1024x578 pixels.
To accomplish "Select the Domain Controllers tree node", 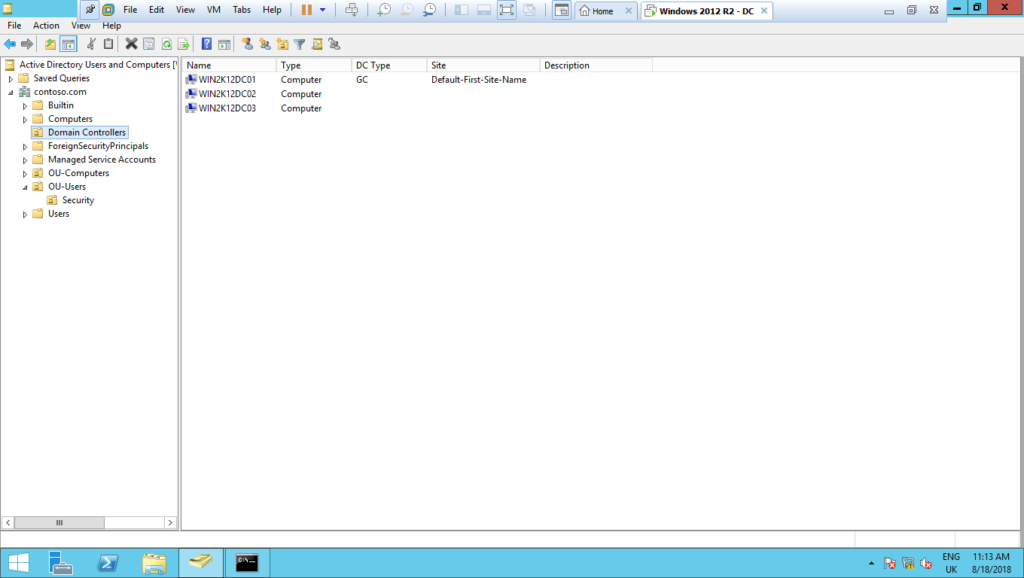I will point(86,133).
